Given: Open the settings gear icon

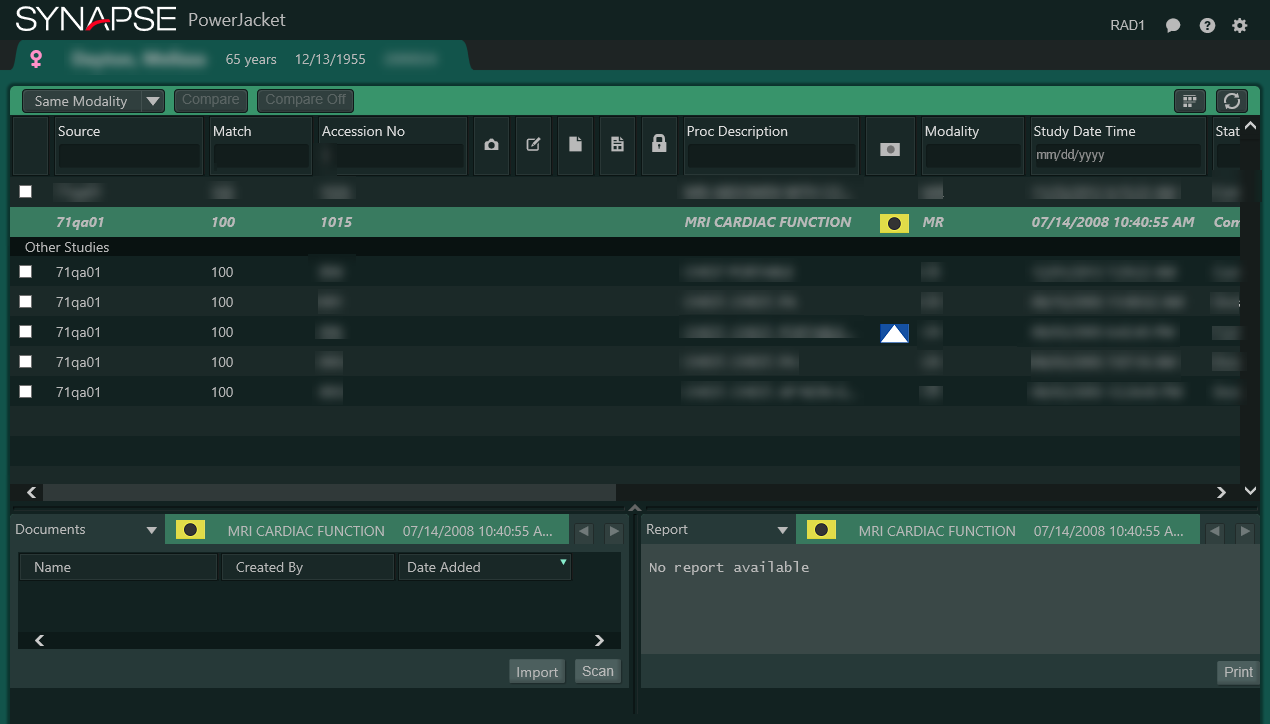Looking at the screenshot, I should pos(1240,26).
